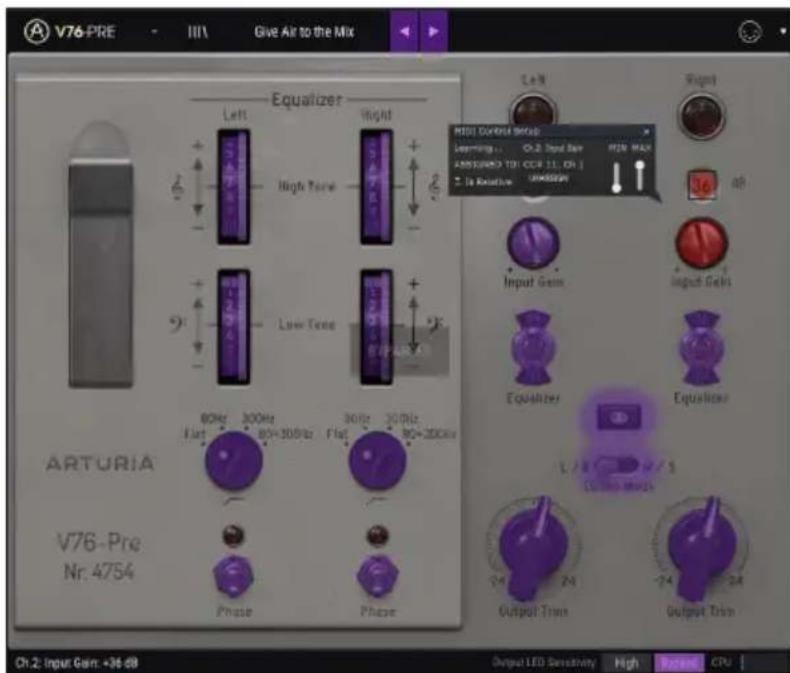Screen dimensions: 790x673
Task: Close the MIDI Control Setup popup
Action: (x=646, y=132)
